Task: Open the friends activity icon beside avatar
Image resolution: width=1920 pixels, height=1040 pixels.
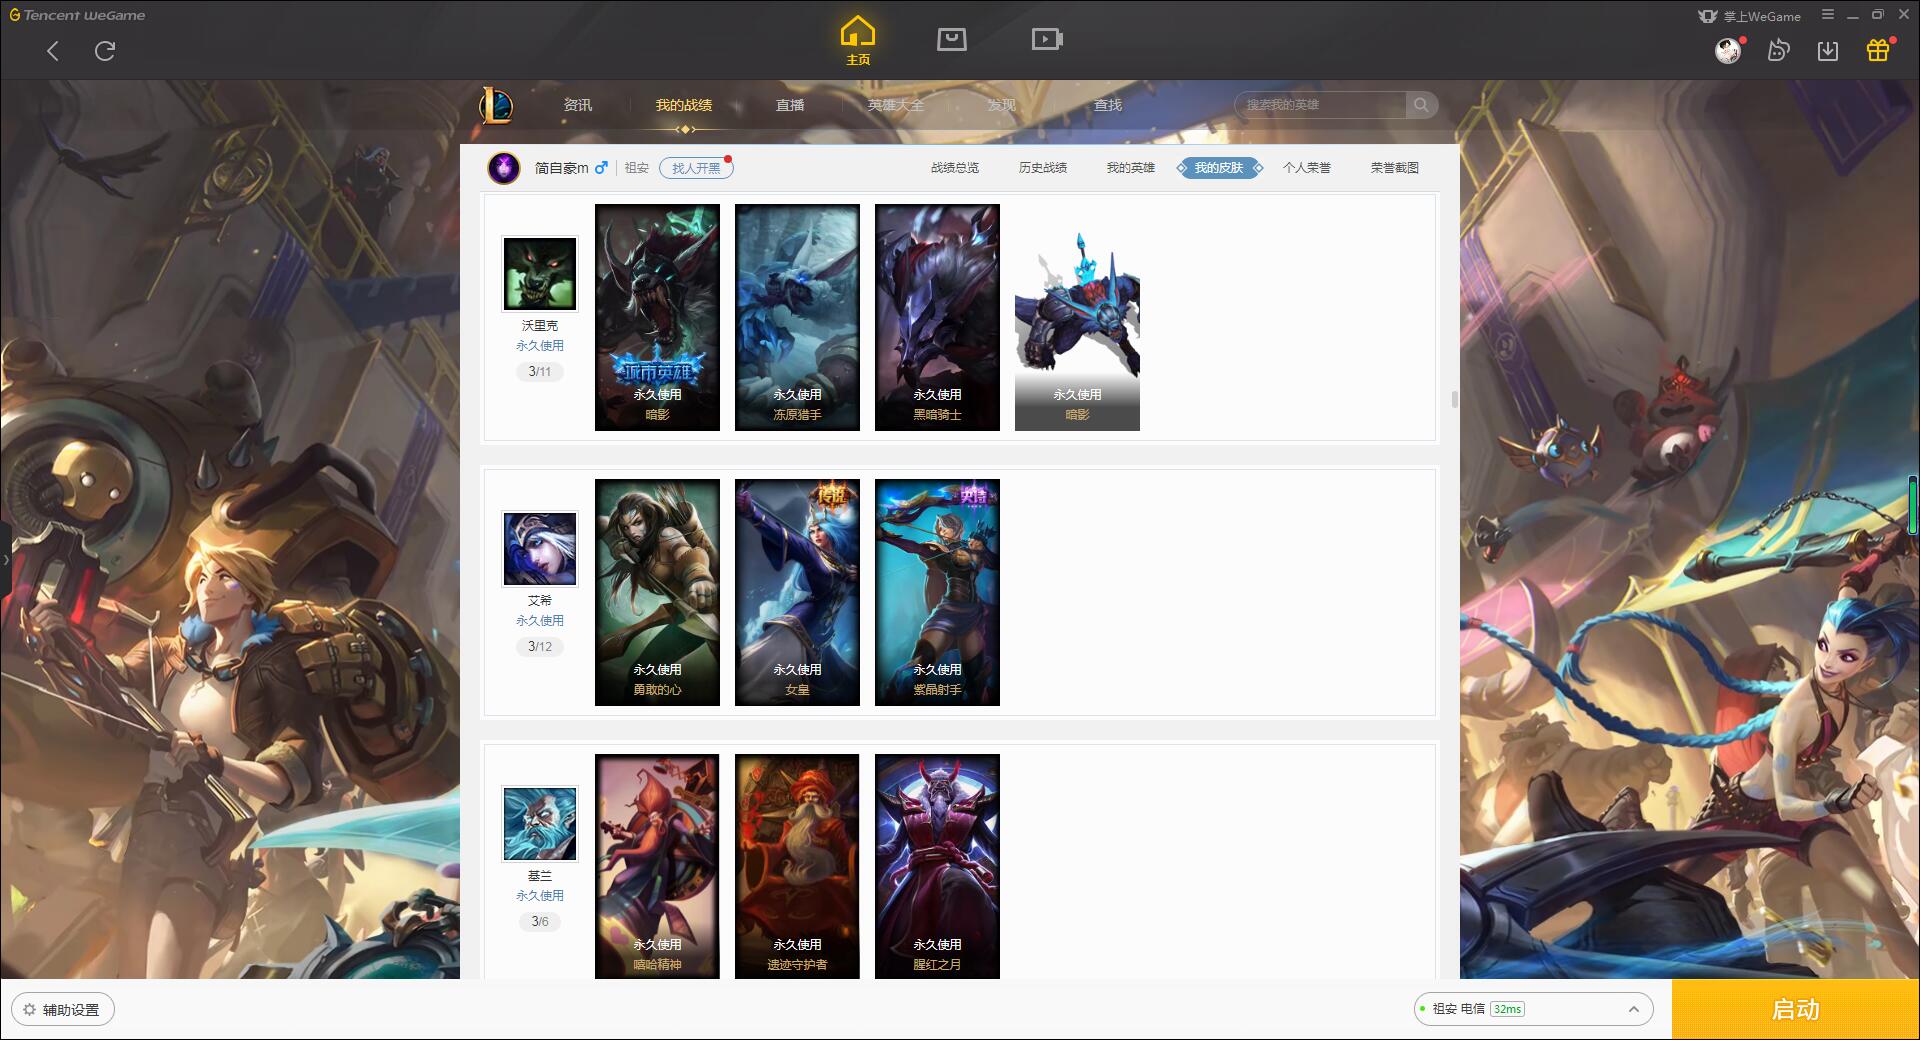Action: coord(1778,50)
